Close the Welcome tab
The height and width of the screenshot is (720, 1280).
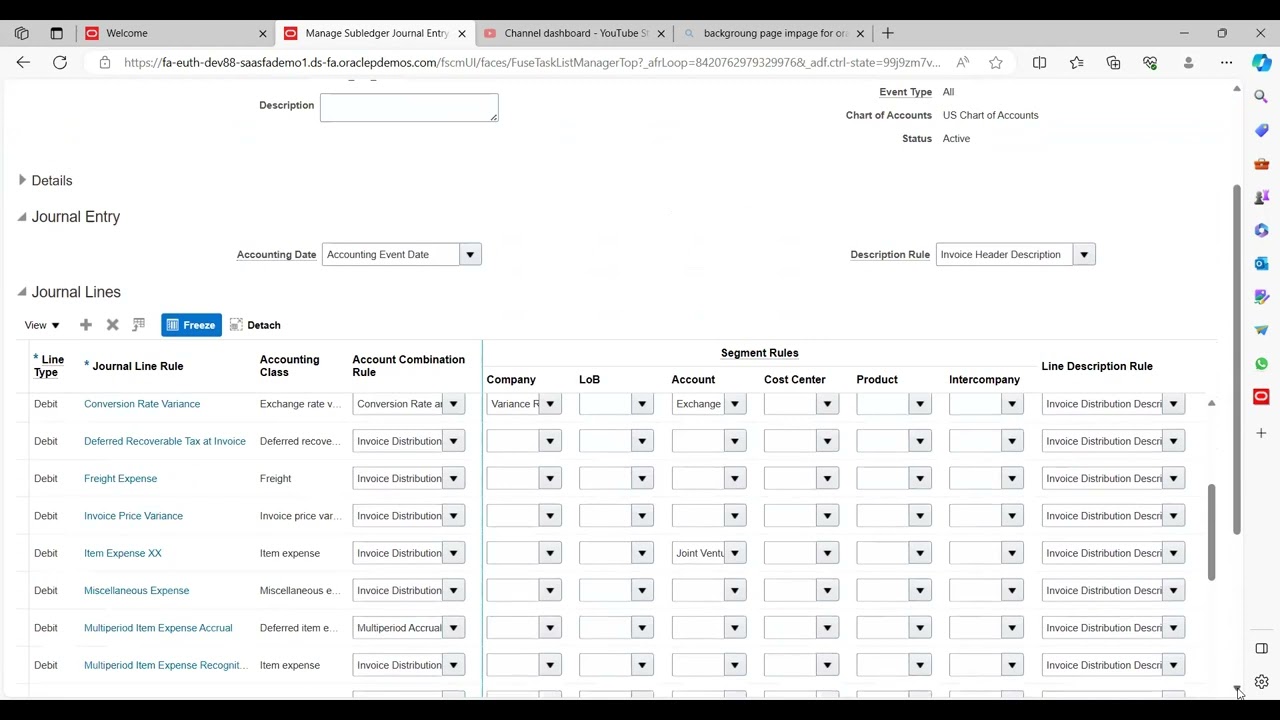(x=263, y=33)
